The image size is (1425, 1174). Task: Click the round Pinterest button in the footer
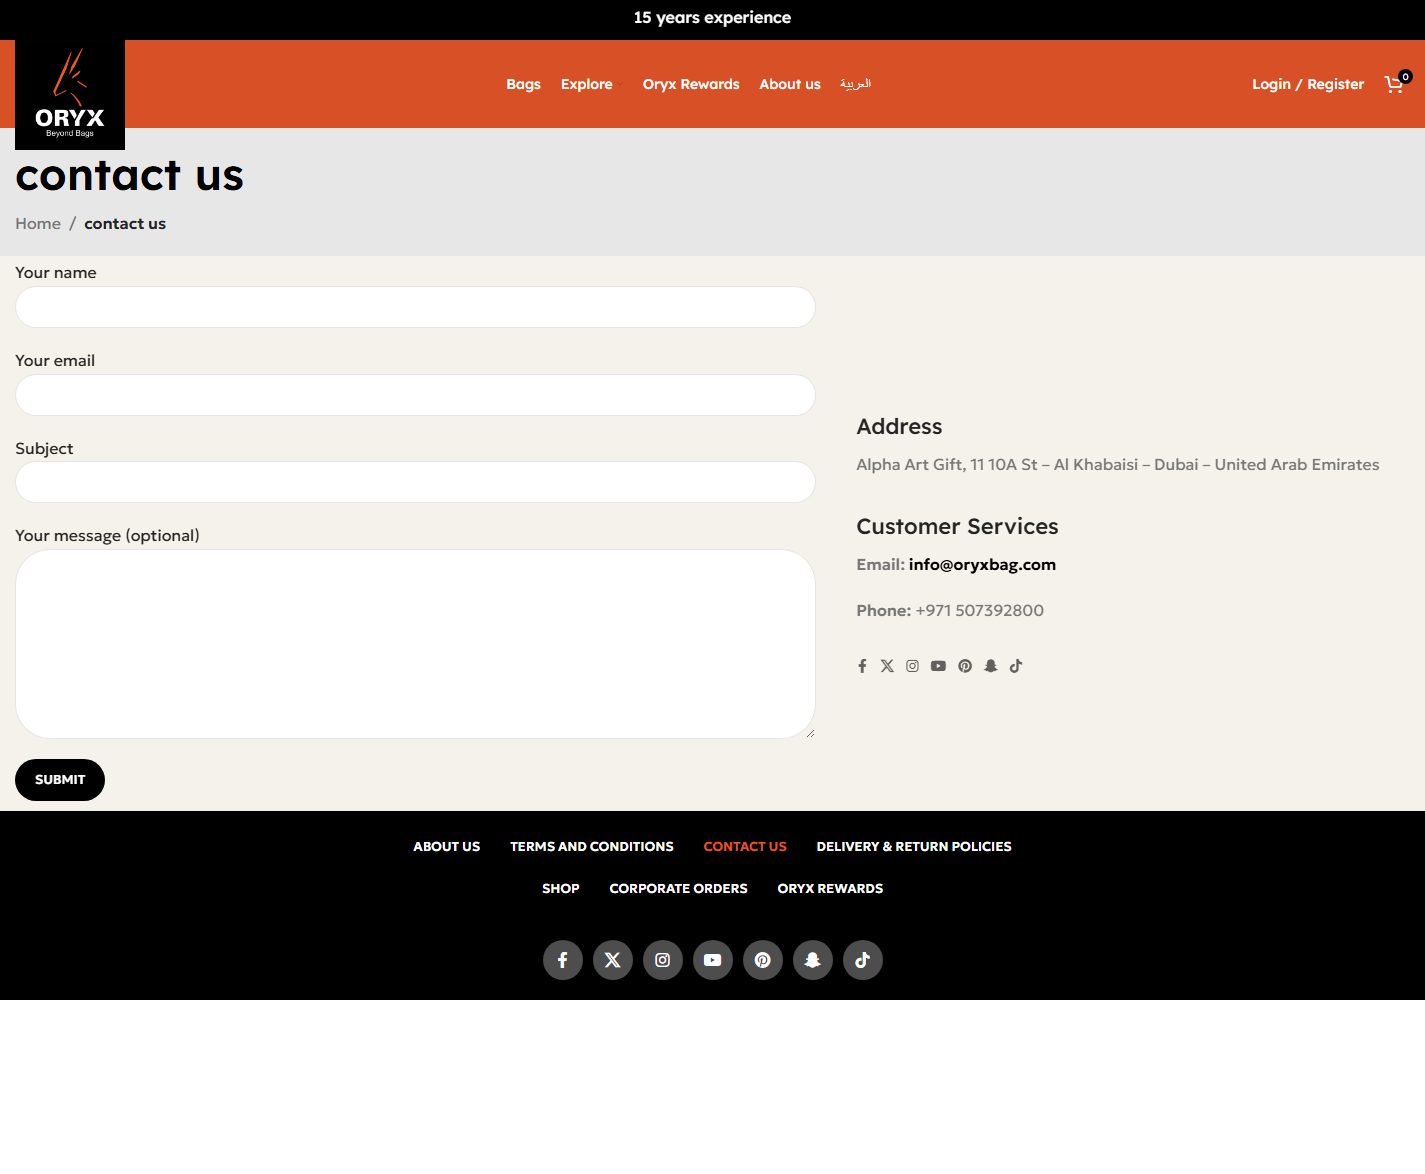(x=763, y=960)
